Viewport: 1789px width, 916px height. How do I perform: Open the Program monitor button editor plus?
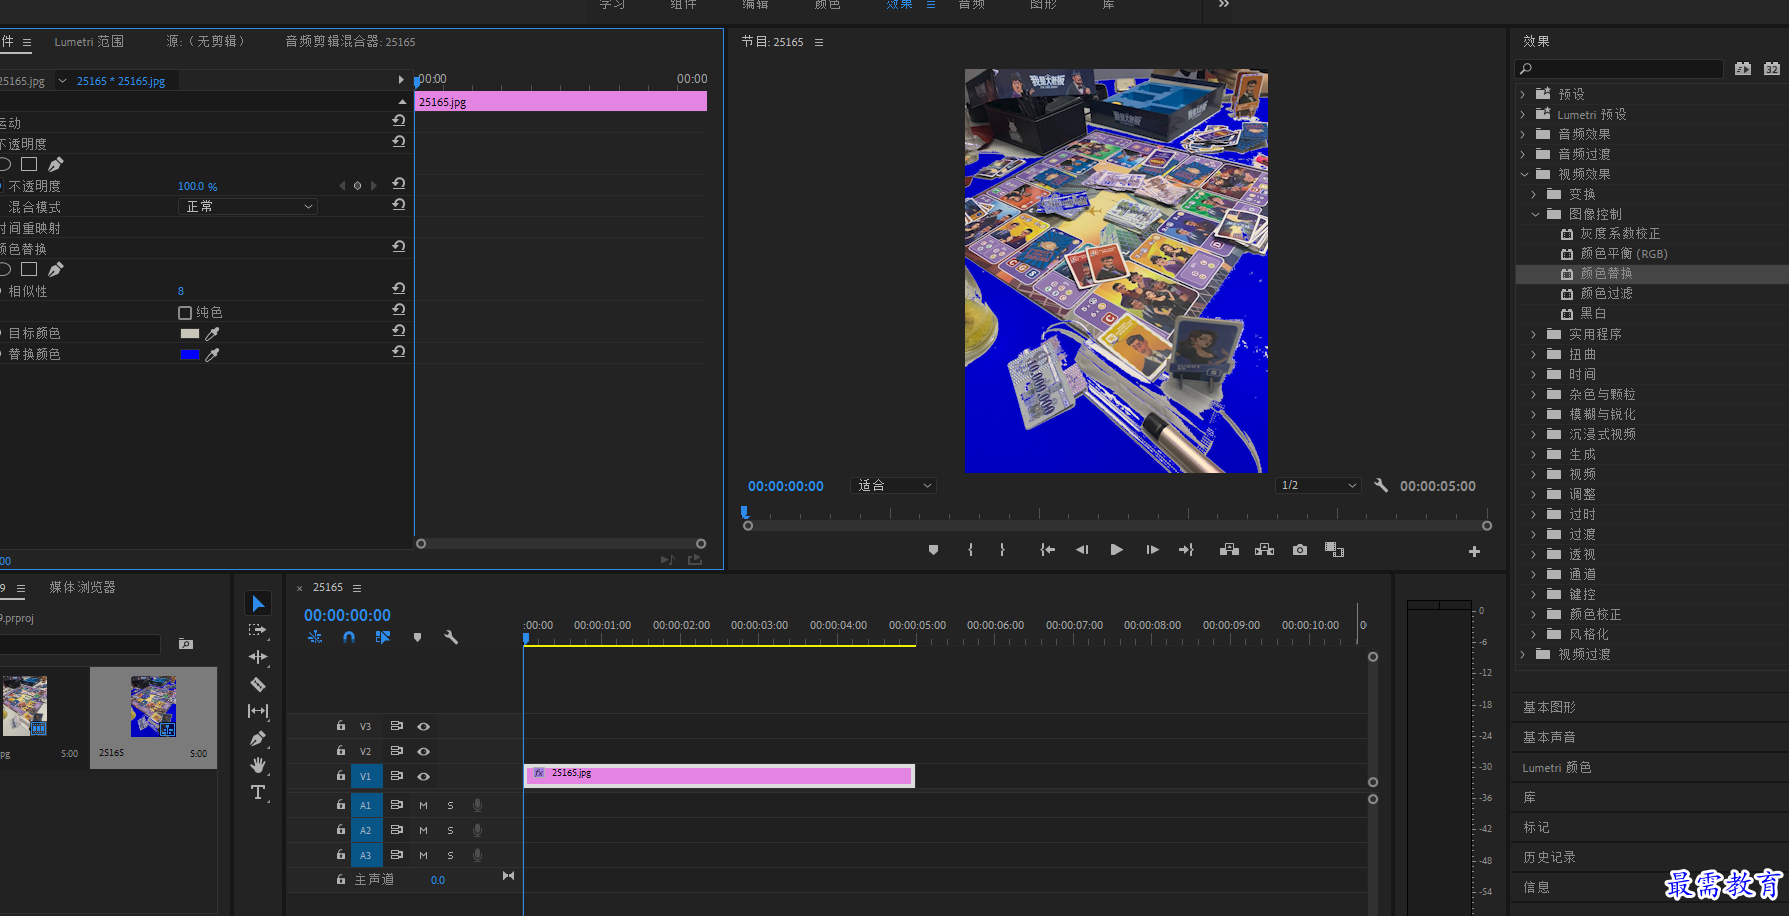point(1474,551)
